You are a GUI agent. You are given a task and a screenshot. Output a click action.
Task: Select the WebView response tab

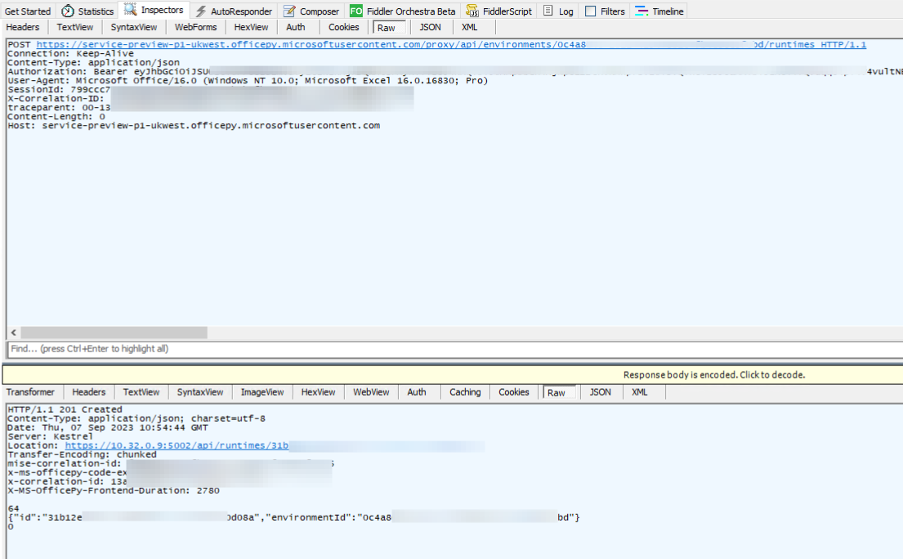click(371, 392)
